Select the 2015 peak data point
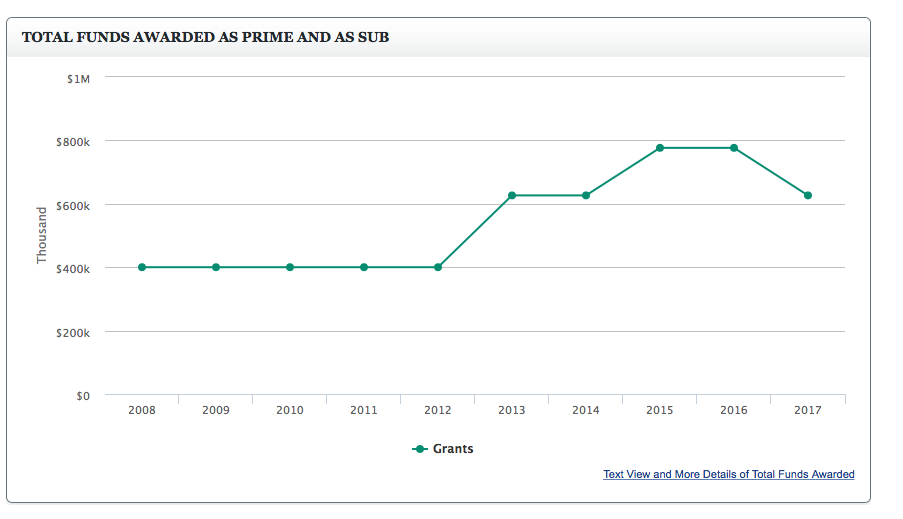Screen dimensions: 903x519 click(x=660, y=148)
